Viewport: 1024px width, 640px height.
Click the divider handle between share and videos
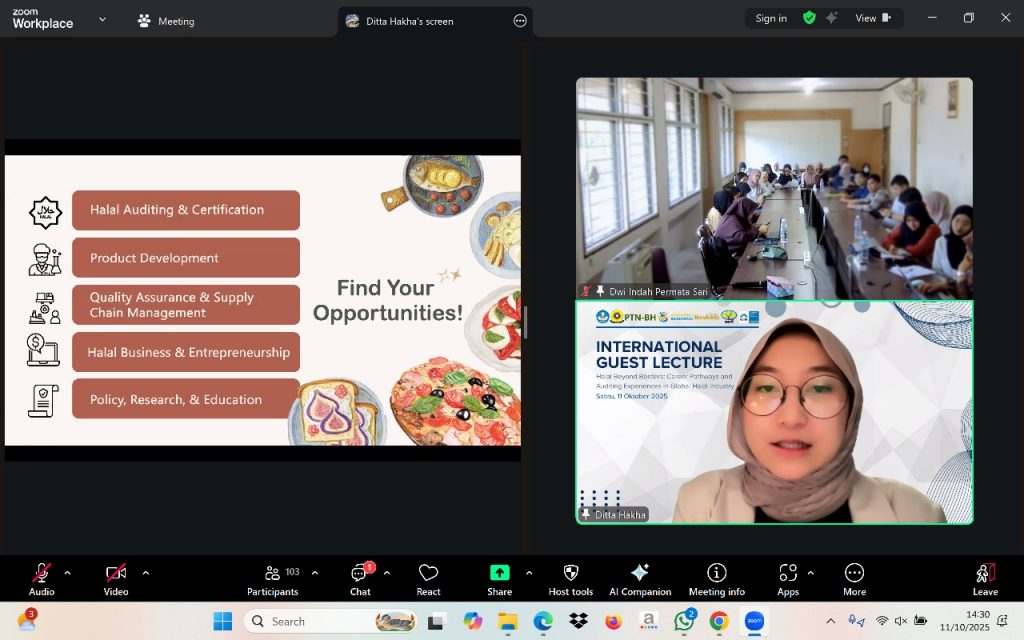click(525, 322)
